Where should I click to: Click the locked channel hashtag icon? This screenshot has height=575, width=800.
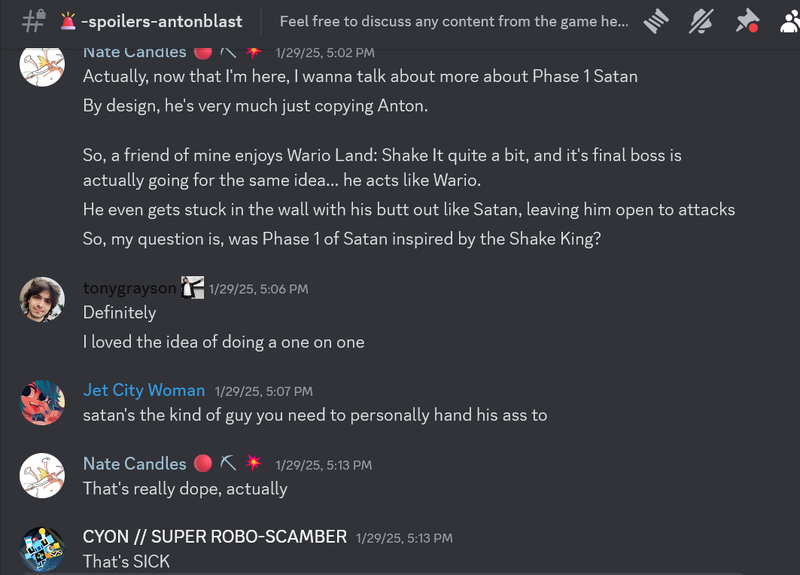[34, 21]
